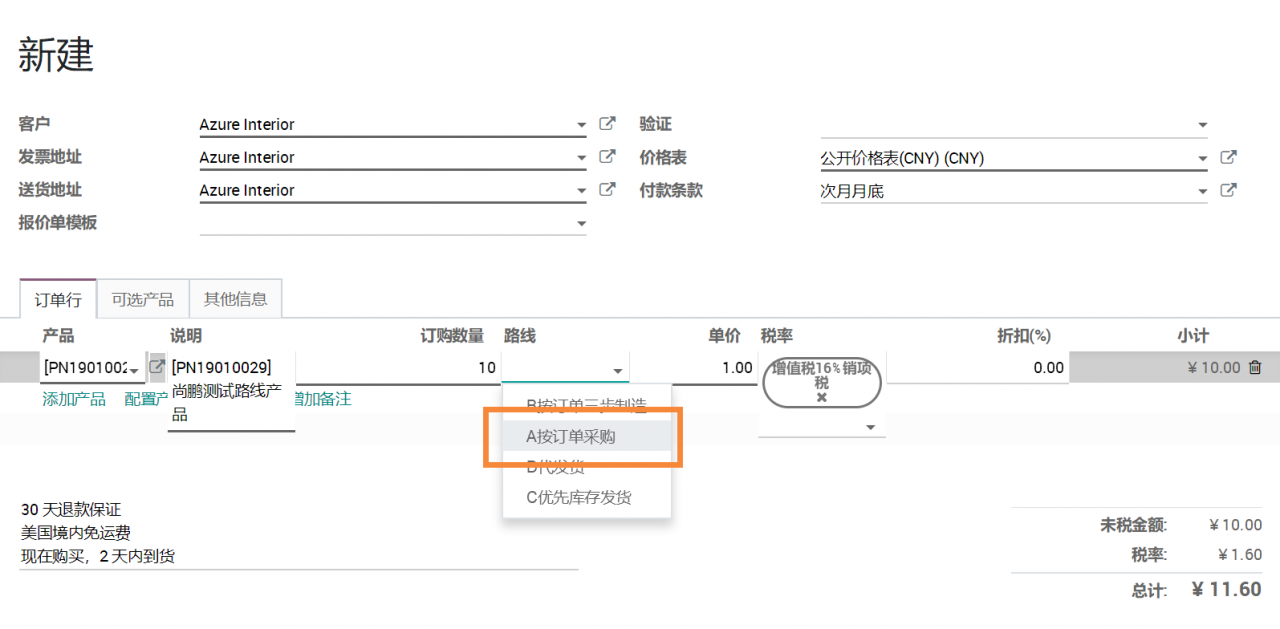Expand the 验证 dropdown arrow
1280x629 pixels.
1202,125
